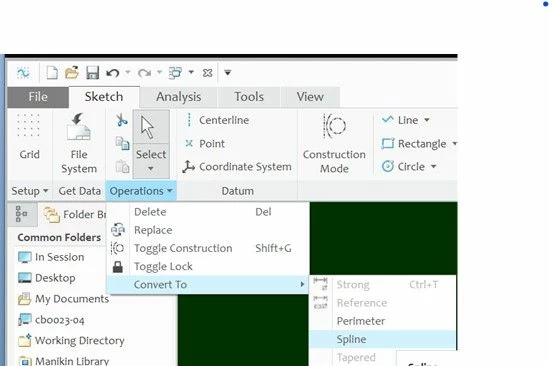Choose Delete from Operations menu
Viewport: 549px width, 366px height.
pyautogui.click(x=208, y=212)
